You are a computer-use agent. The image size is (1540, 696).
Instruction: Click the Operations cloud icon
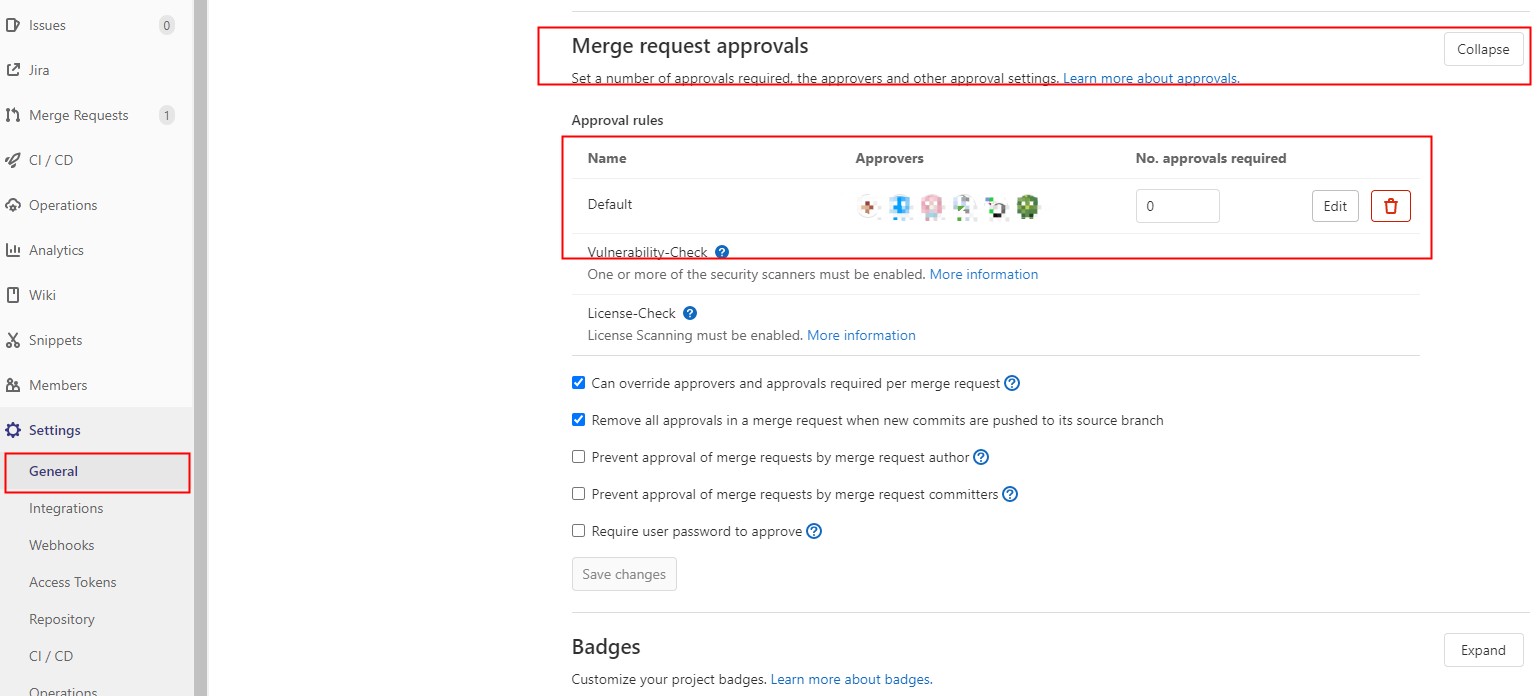13,205
